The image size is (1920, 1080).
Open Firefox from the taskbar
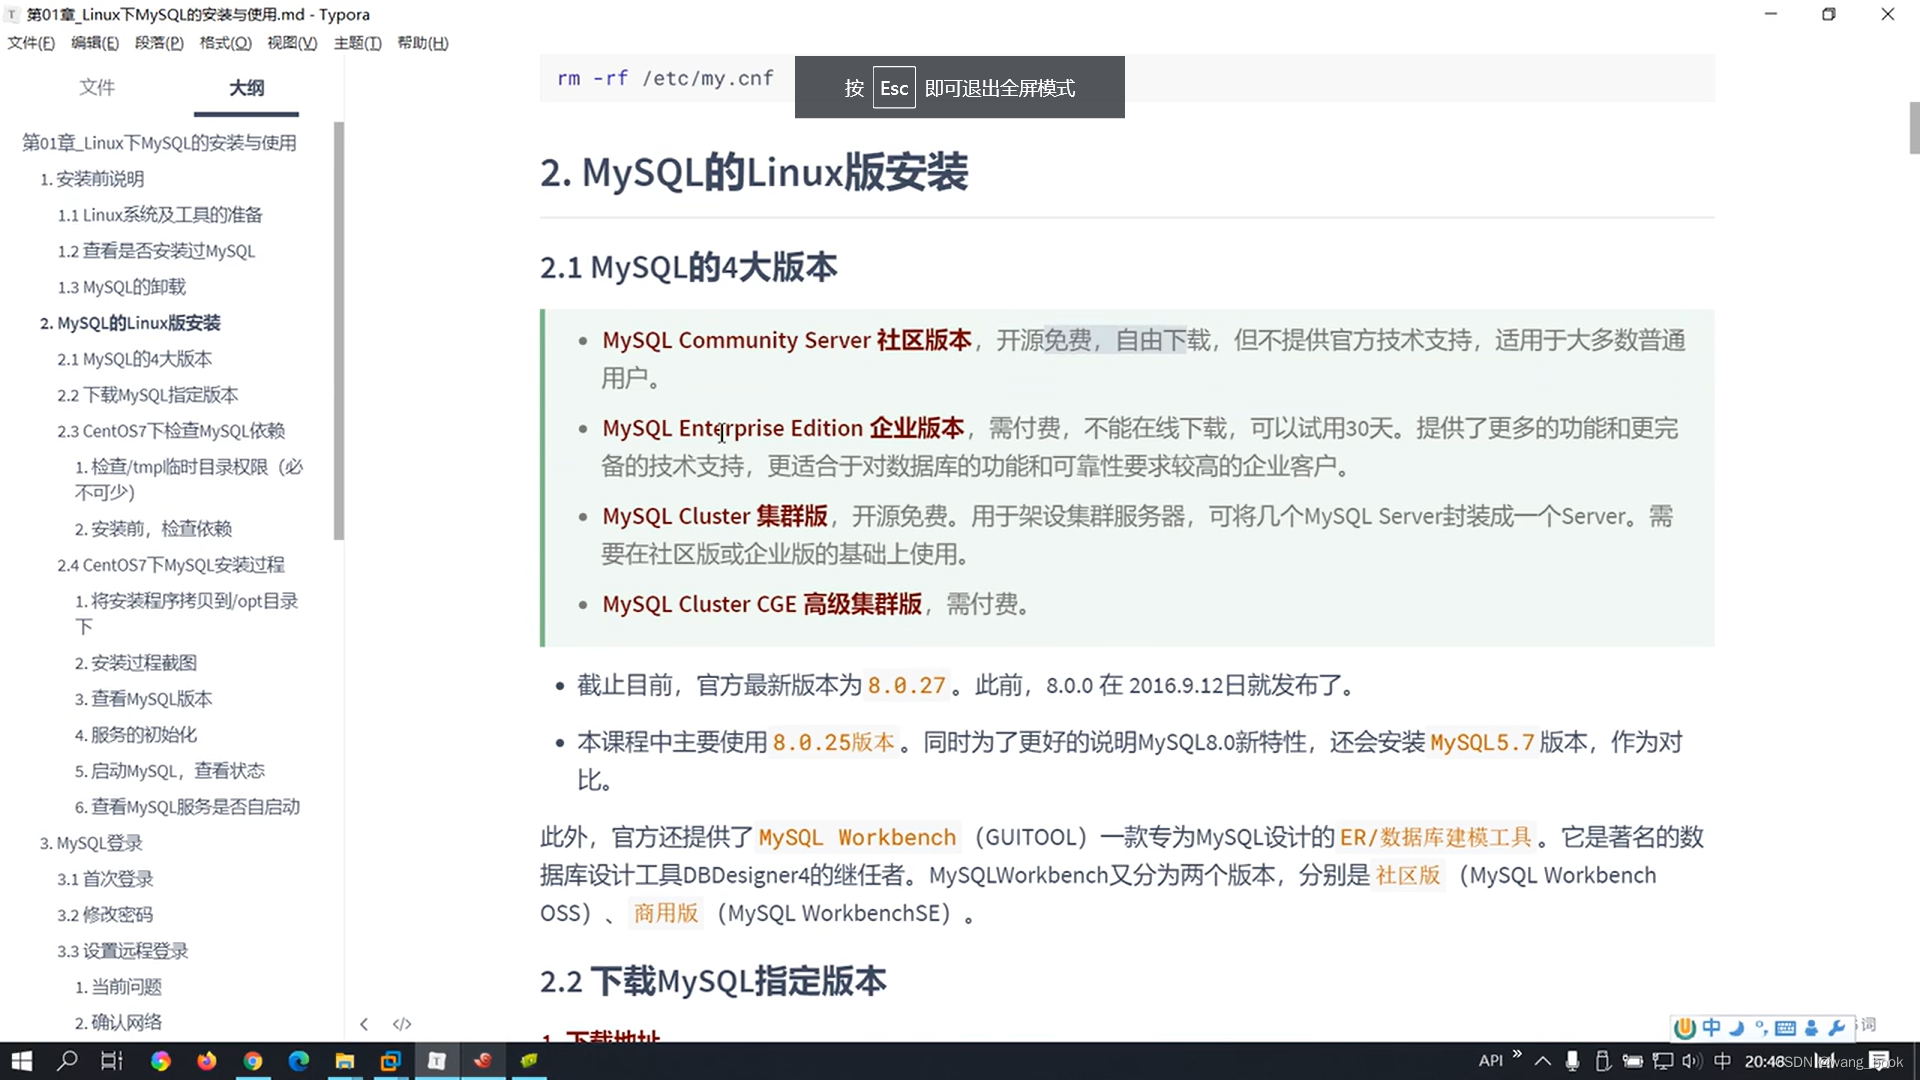[x=207, y=1061]
